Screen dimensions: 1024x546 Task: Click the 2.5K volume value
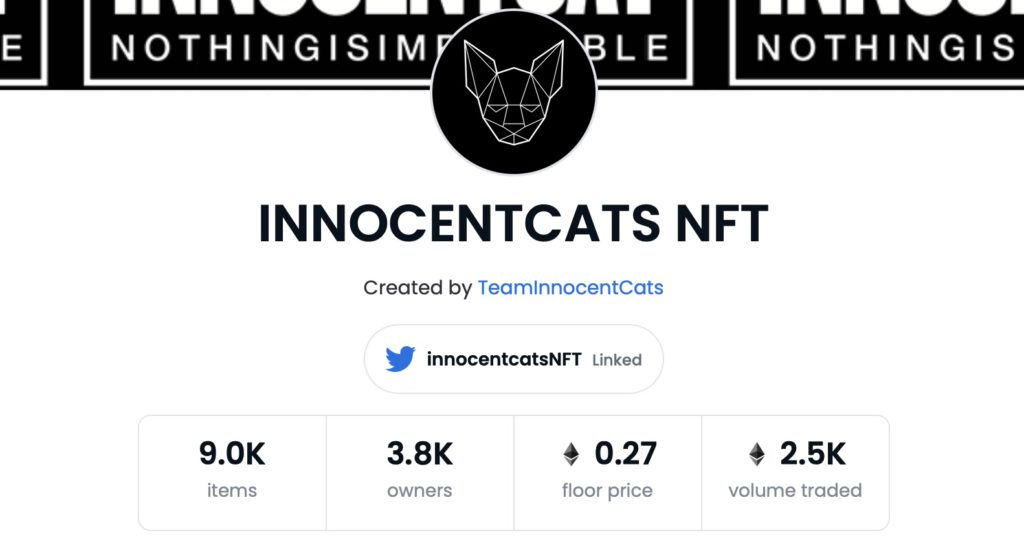click(812, 454)
